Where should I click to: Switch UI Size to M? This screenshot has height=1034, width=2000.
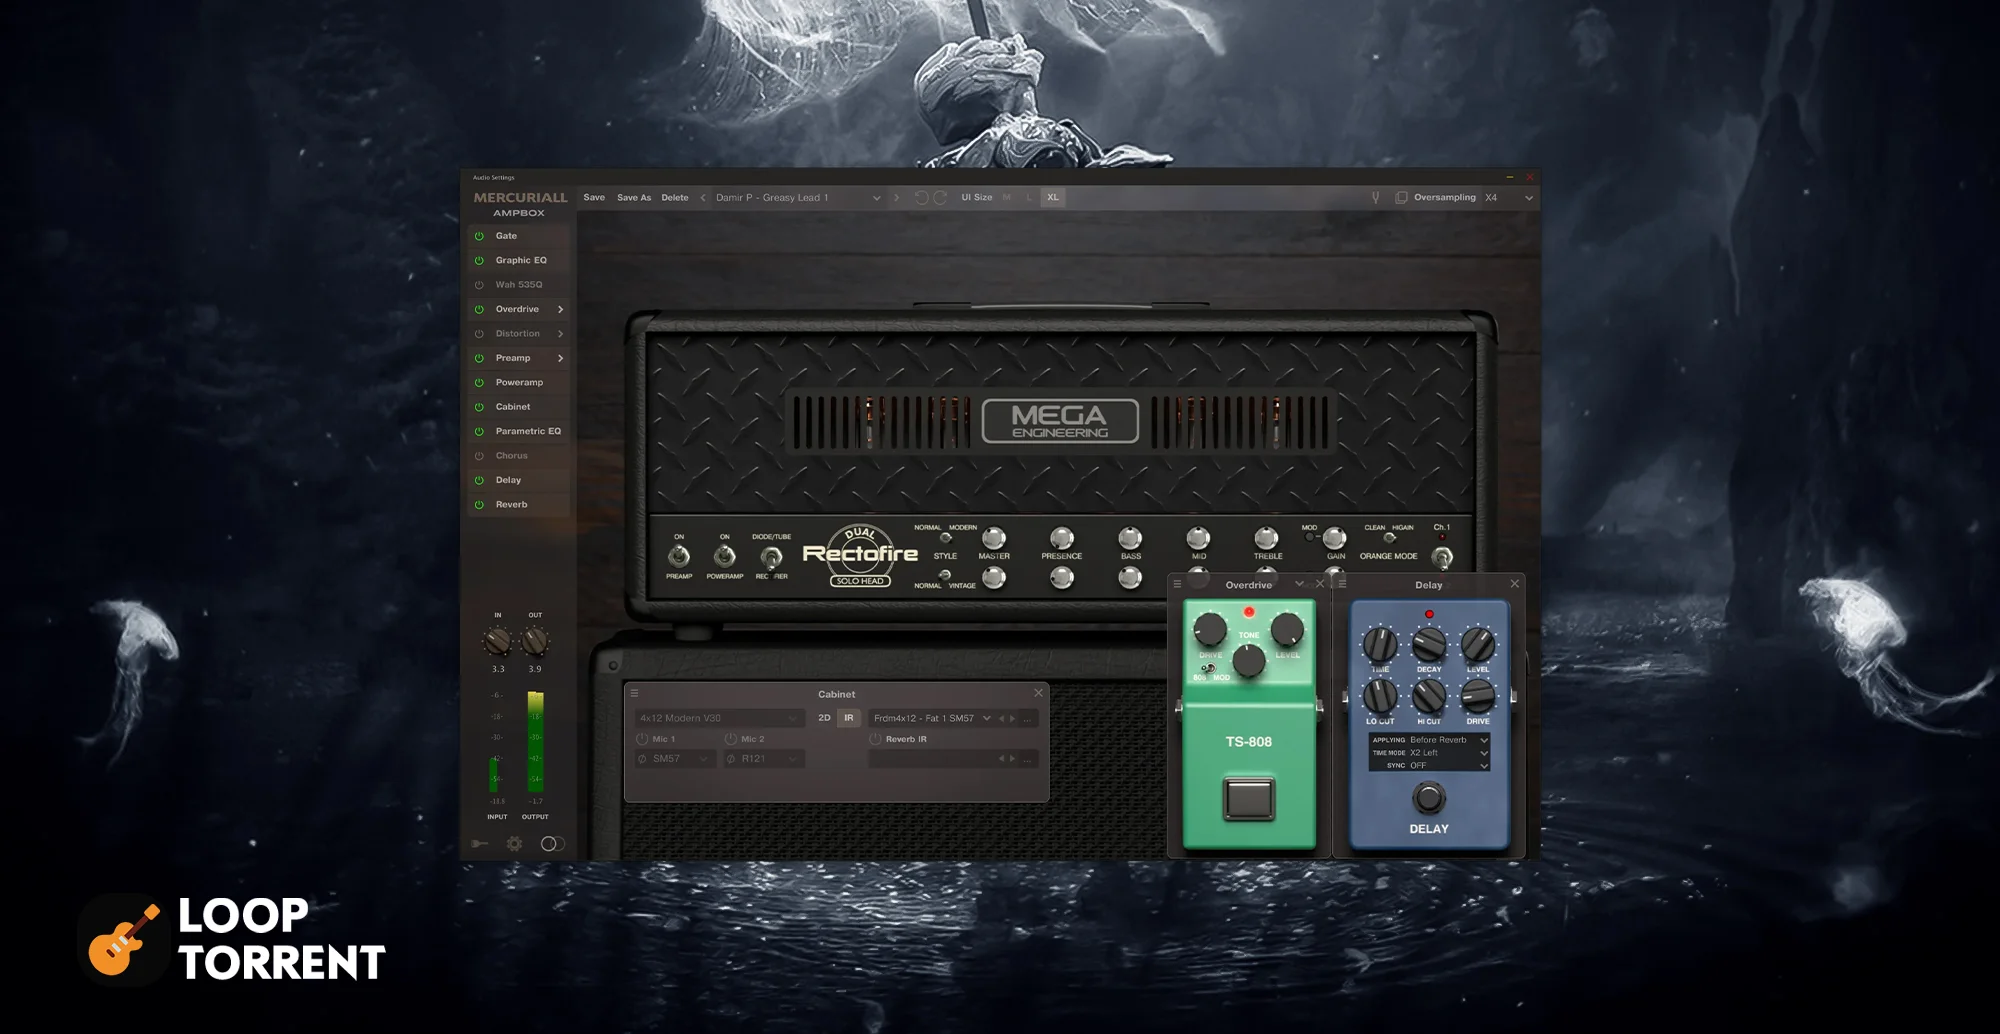coord(1006,198)
